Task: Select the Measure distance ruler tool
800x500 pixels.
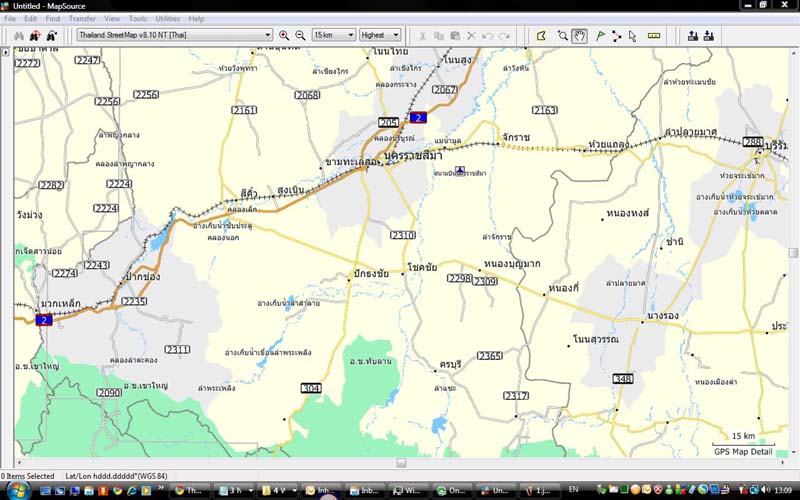Action: coord(654,35)
